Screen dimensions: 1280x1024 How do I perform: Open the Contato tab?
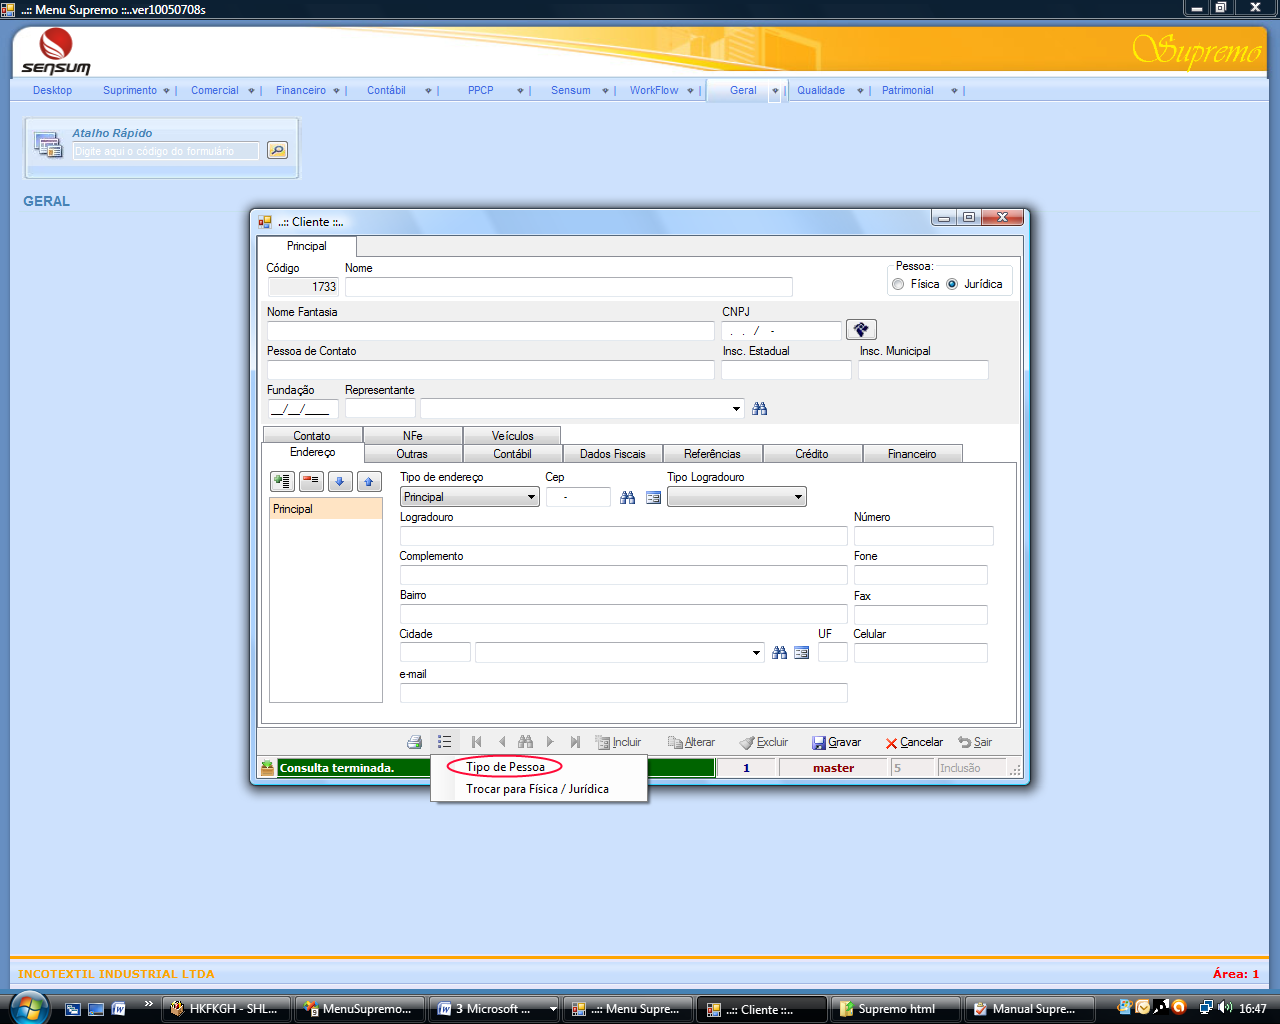click(312, 435)
